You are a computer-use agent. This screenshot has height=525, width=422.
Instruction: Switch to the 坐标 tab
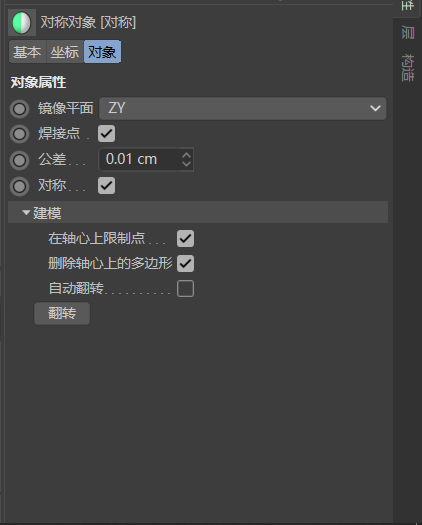(65, 52)
